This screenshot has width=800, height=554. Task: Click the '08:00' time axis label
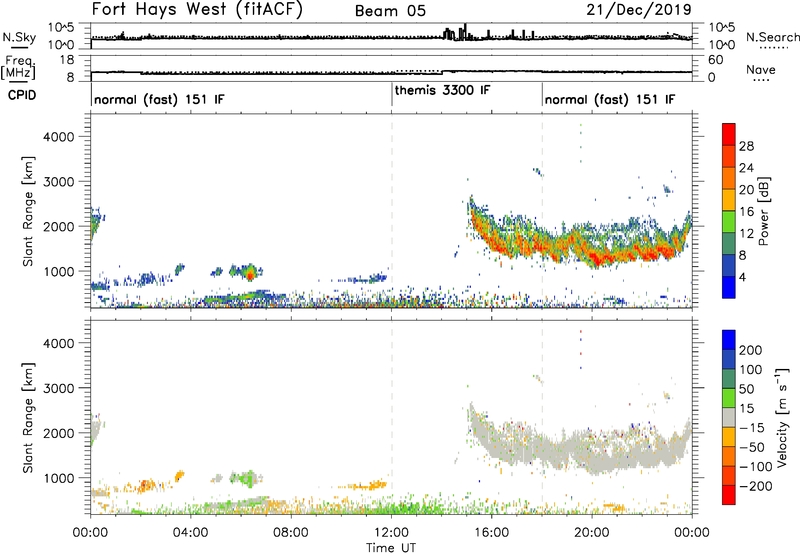pos(291,533)
